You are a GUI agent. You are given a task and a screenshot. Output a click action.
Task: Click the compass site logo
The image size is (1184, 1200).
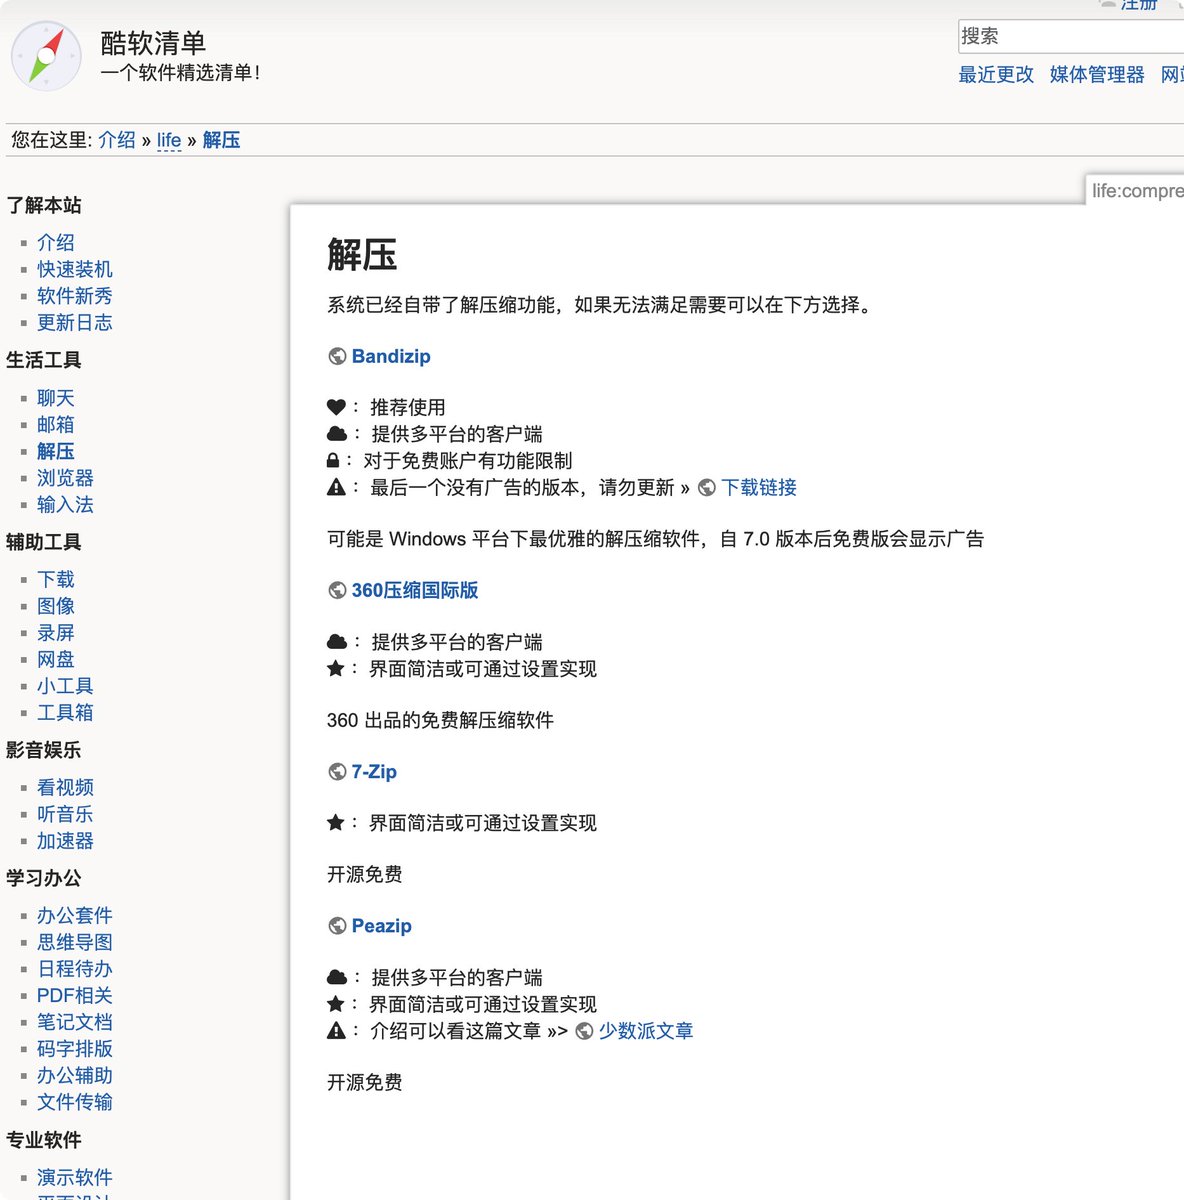47,57
